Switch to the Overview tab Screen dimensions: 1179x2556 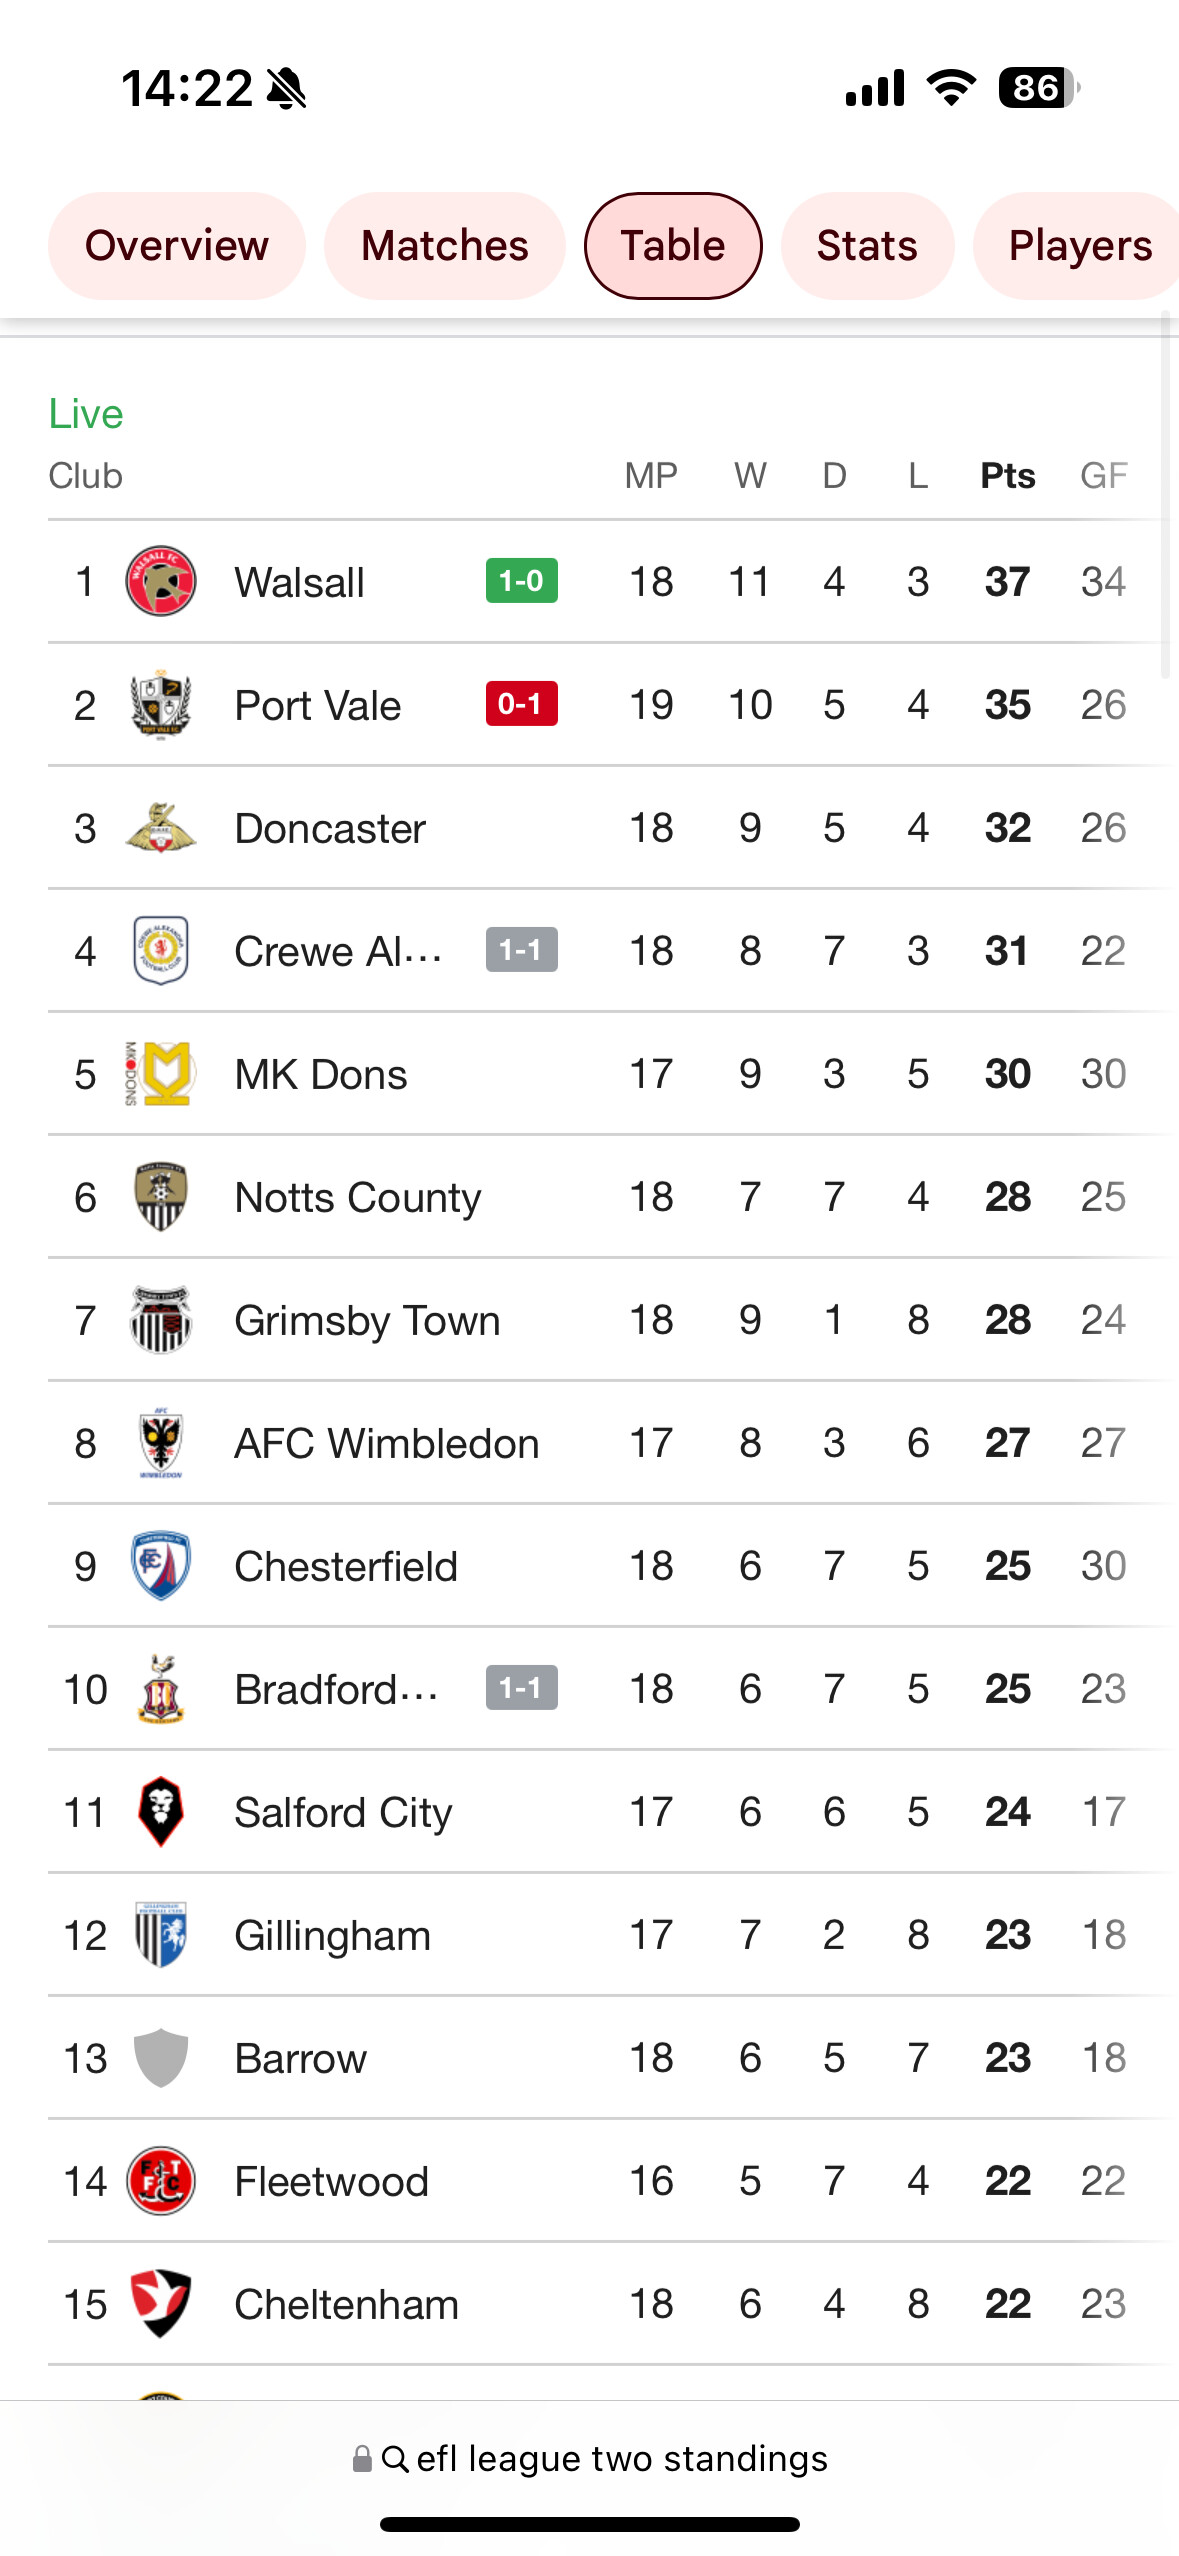[x=177, y=246]
